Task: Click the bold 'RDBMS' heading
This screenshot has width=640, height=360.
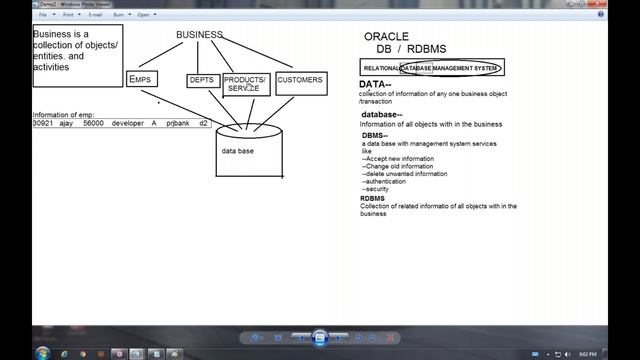Action: [x=372, y=199]
